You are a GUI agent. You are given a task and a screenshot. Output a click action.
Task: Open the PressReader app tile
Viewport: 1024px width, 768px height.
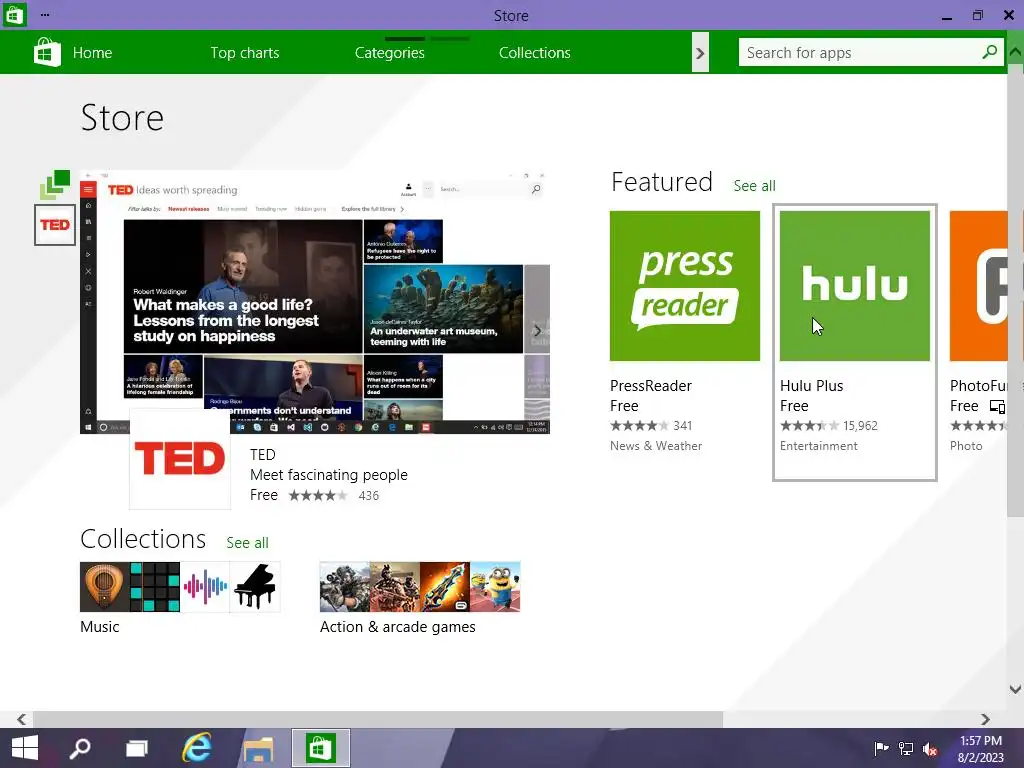pyautogui.click(x=684, y=285)
